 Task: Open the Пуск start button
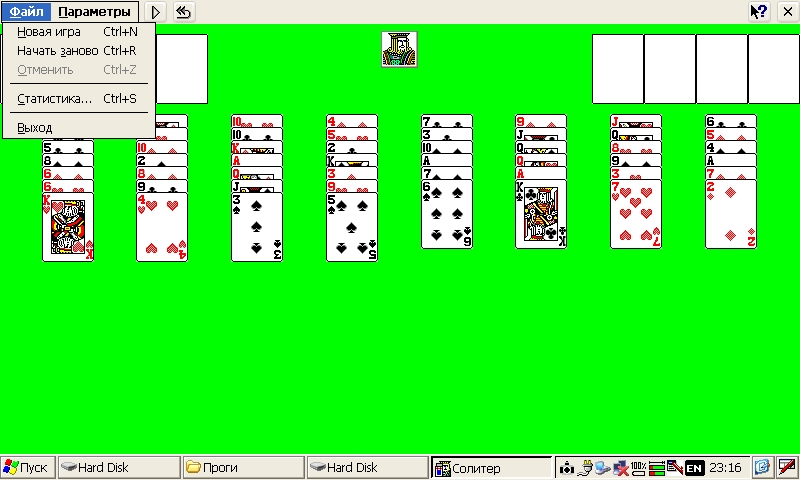(x=28, y=467)
